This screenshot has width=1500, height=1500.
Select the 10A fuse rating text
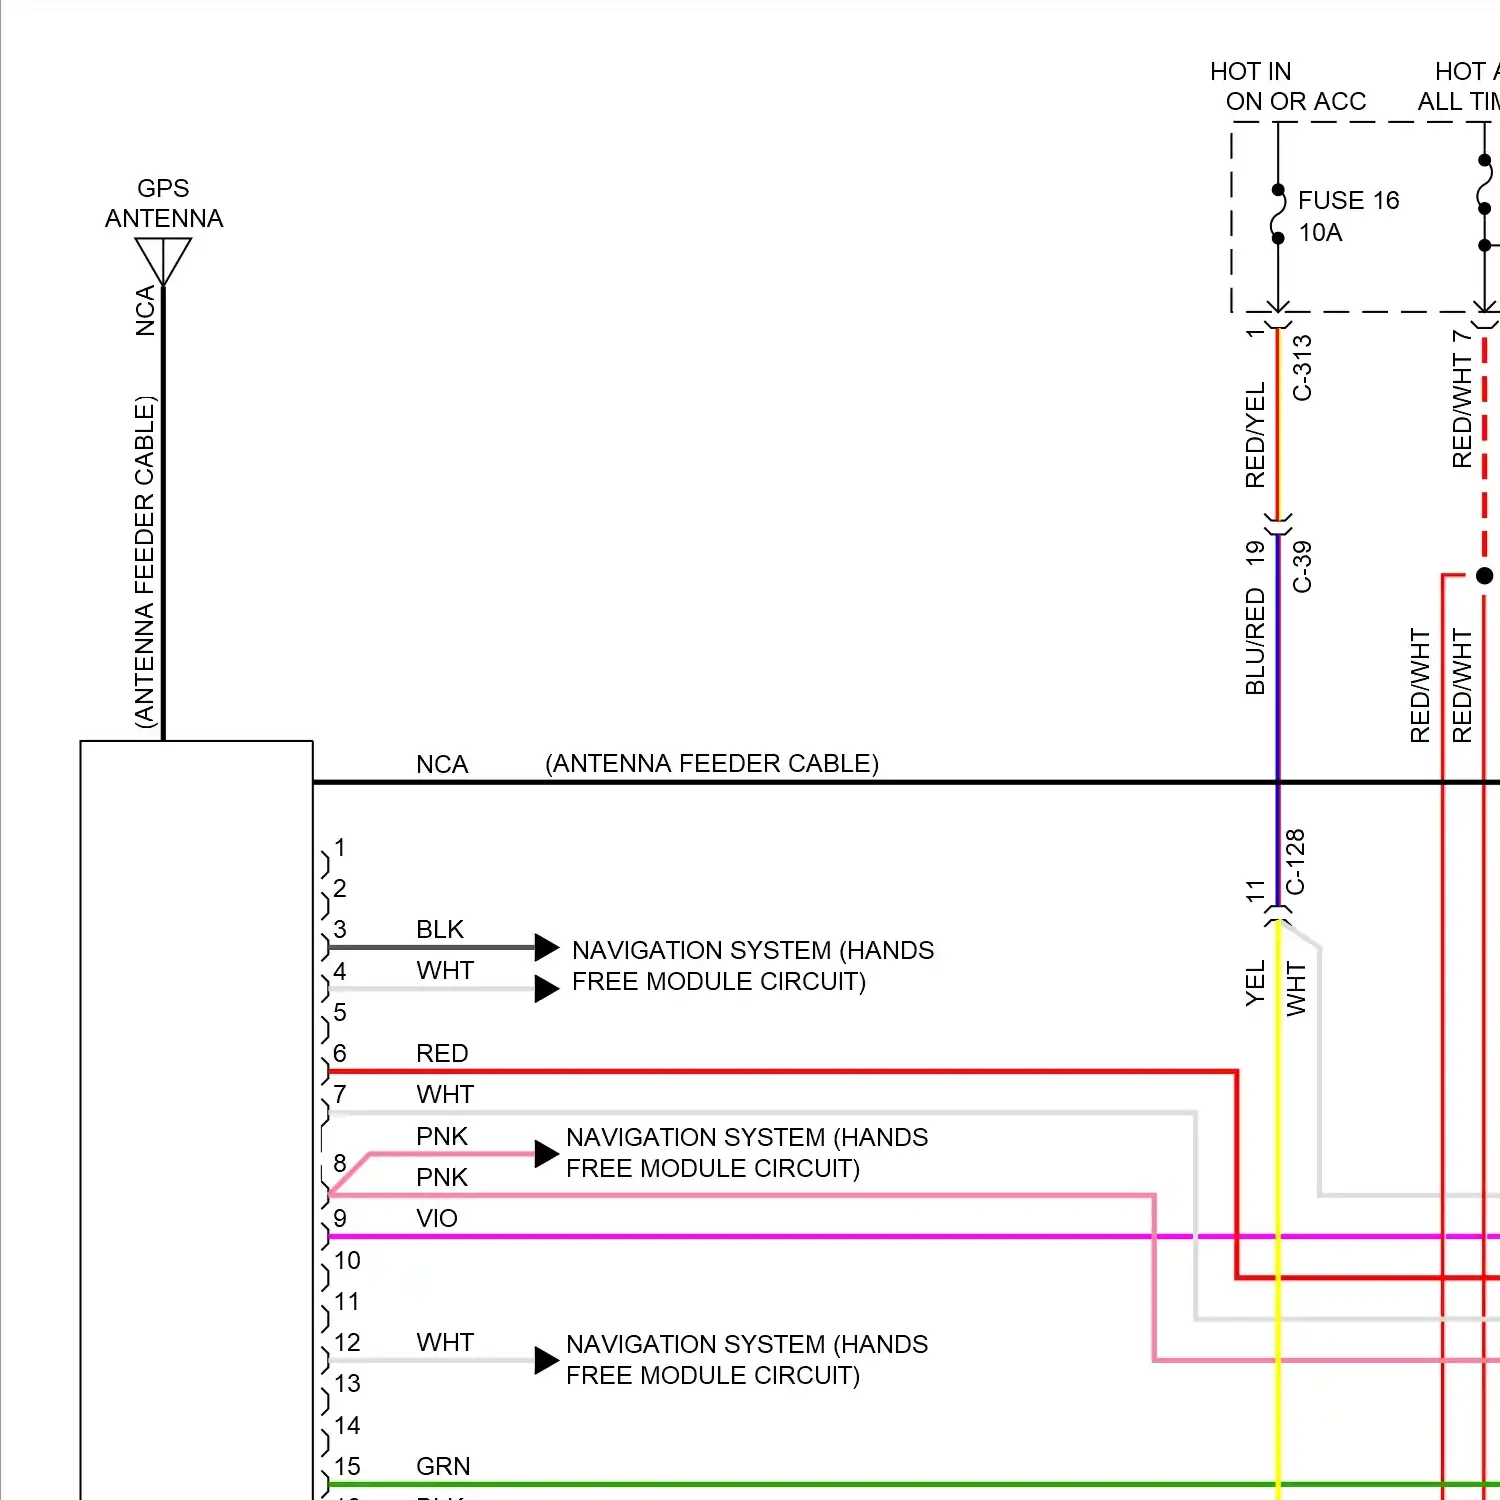point(1320,233)
